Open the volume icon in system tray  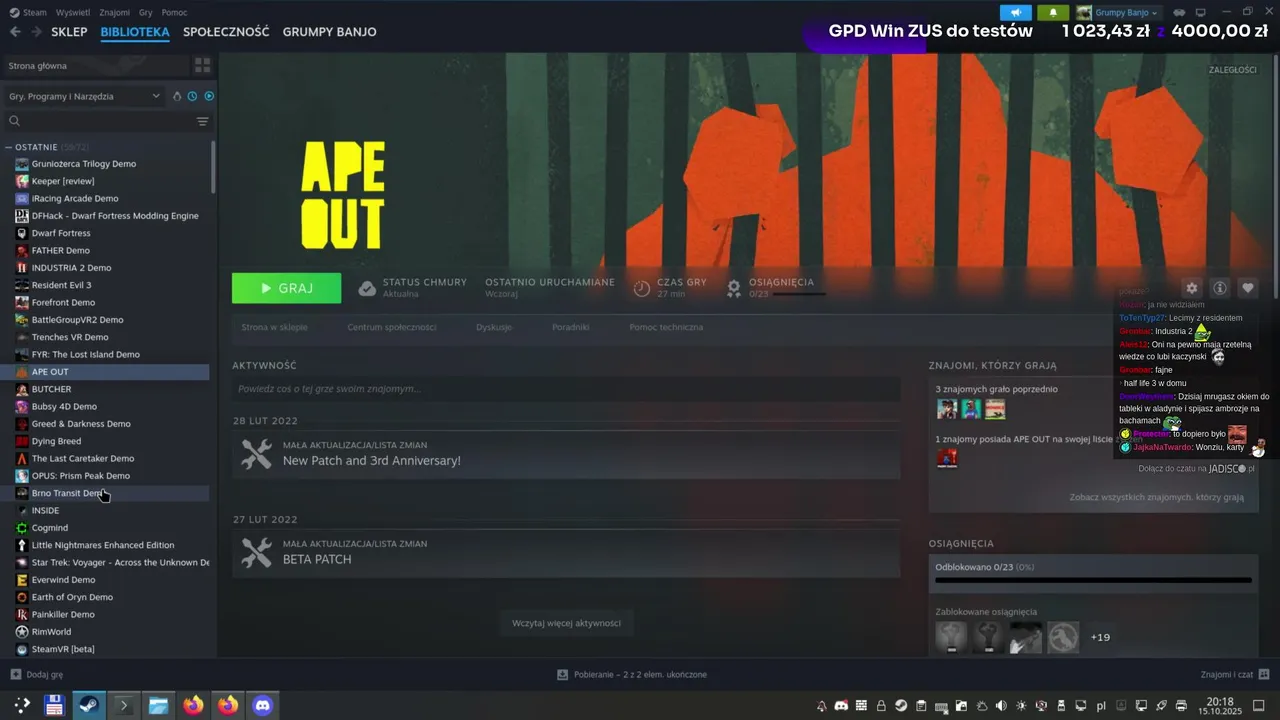(x=1001, y=706)
